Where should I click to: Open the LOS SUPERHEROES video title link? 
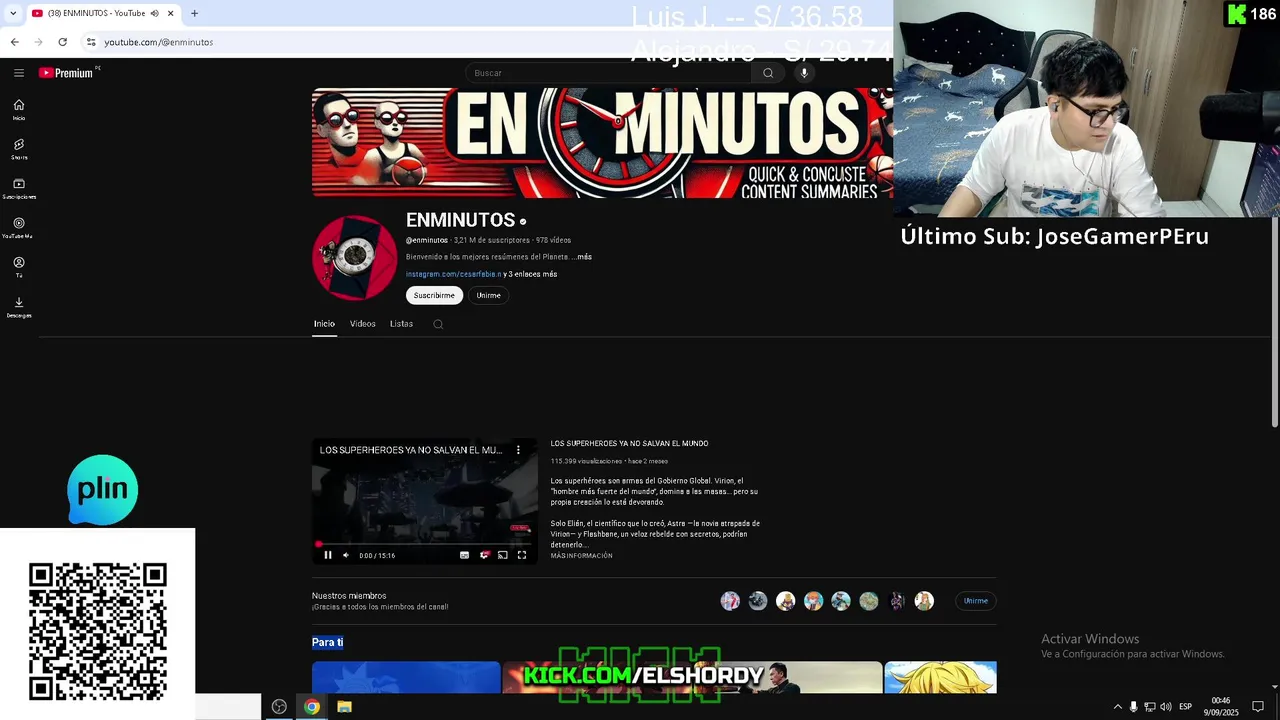pyautogui.click(x=629, y=443)
